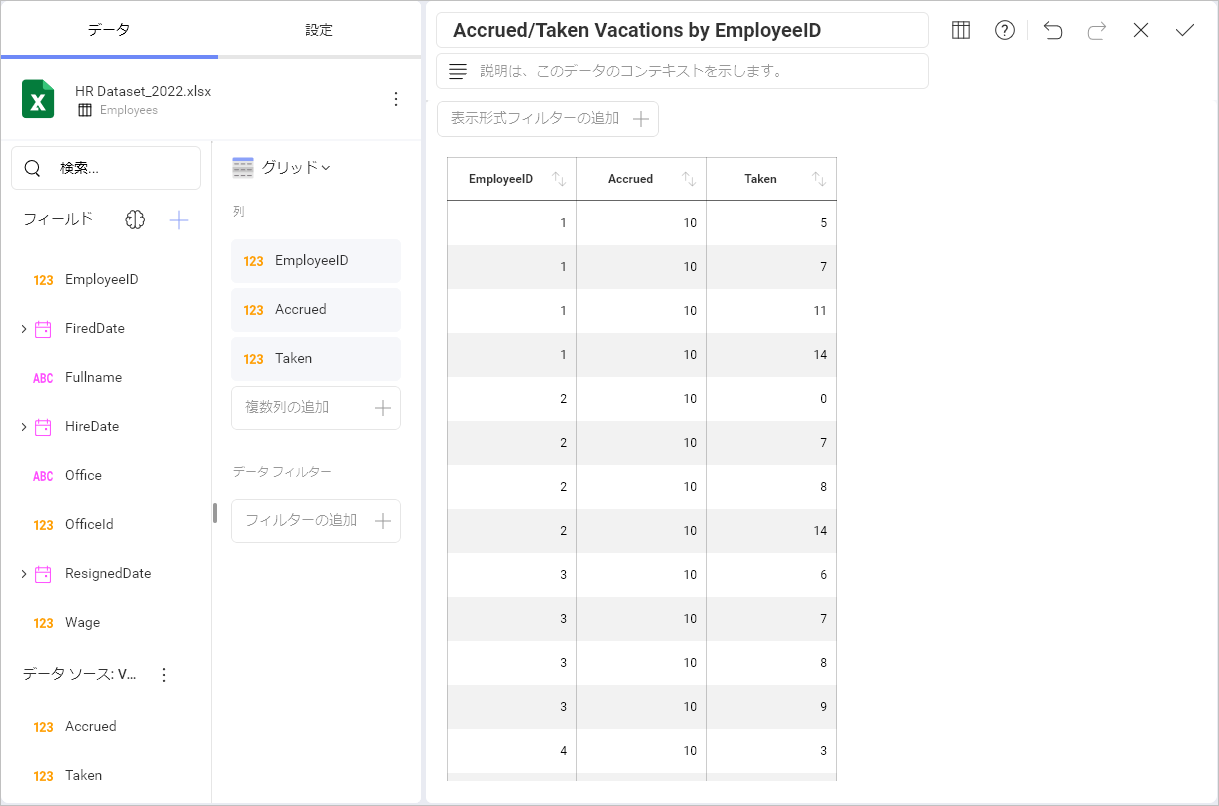Click the HR Dataset_2022.xlsx file name
1219x806 pixels.
coord(143,91)
